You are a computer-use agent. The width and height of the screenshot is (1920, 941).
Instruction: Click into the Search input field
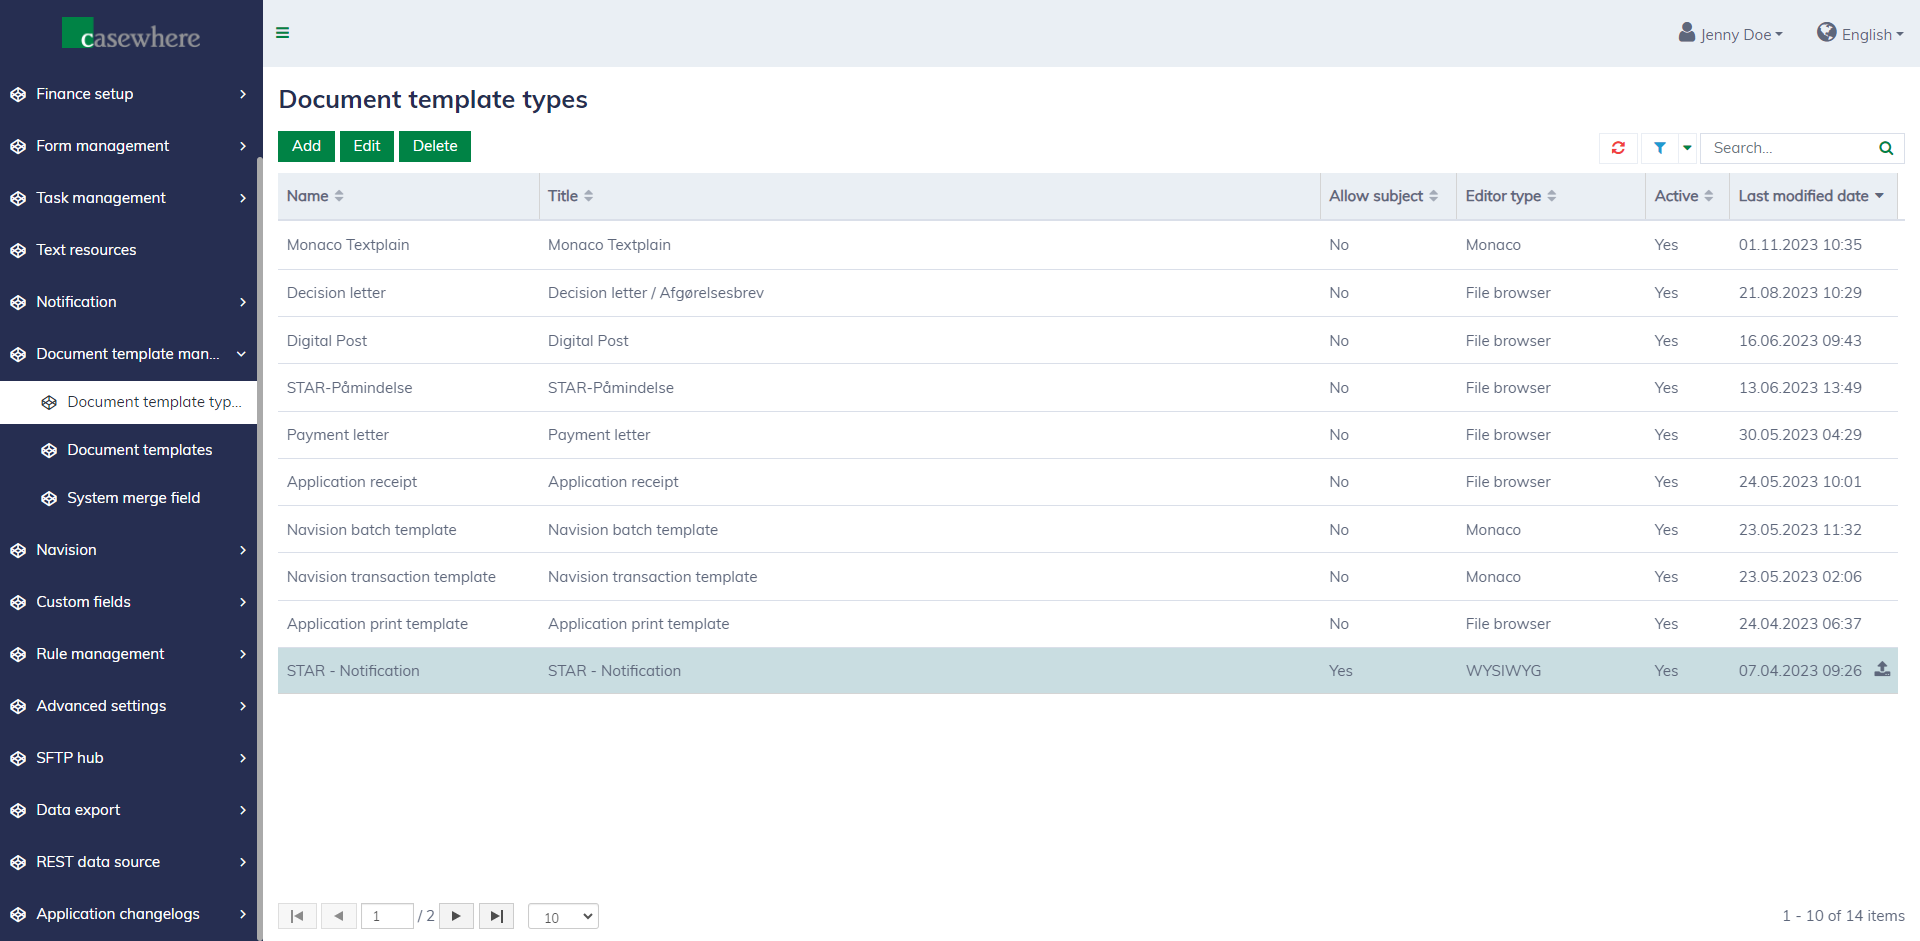pos(1788,148)
